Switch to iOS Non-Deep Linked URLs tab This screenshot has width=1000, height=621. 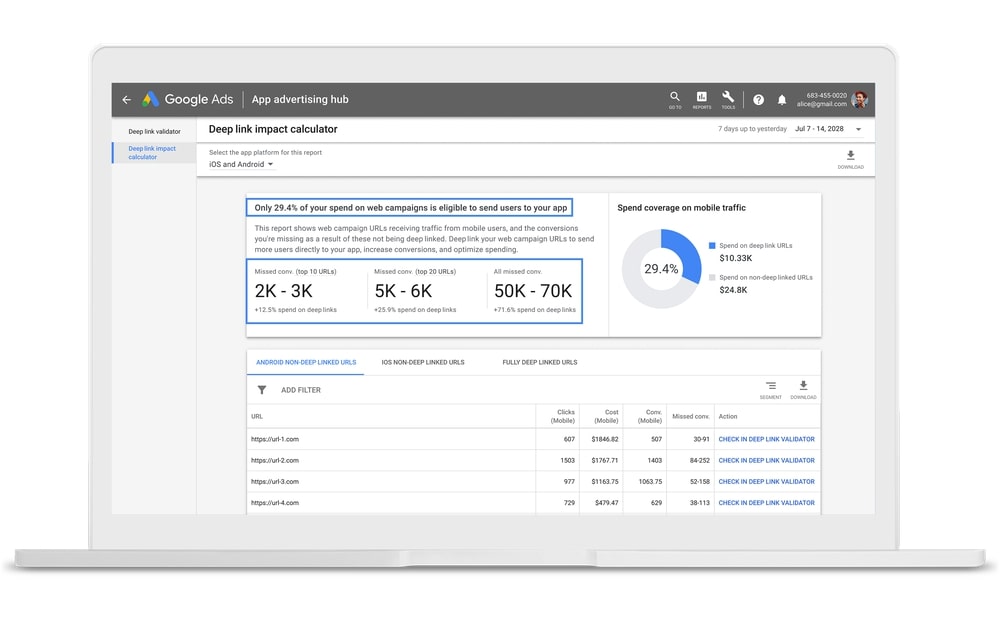[x=422, y=362]
